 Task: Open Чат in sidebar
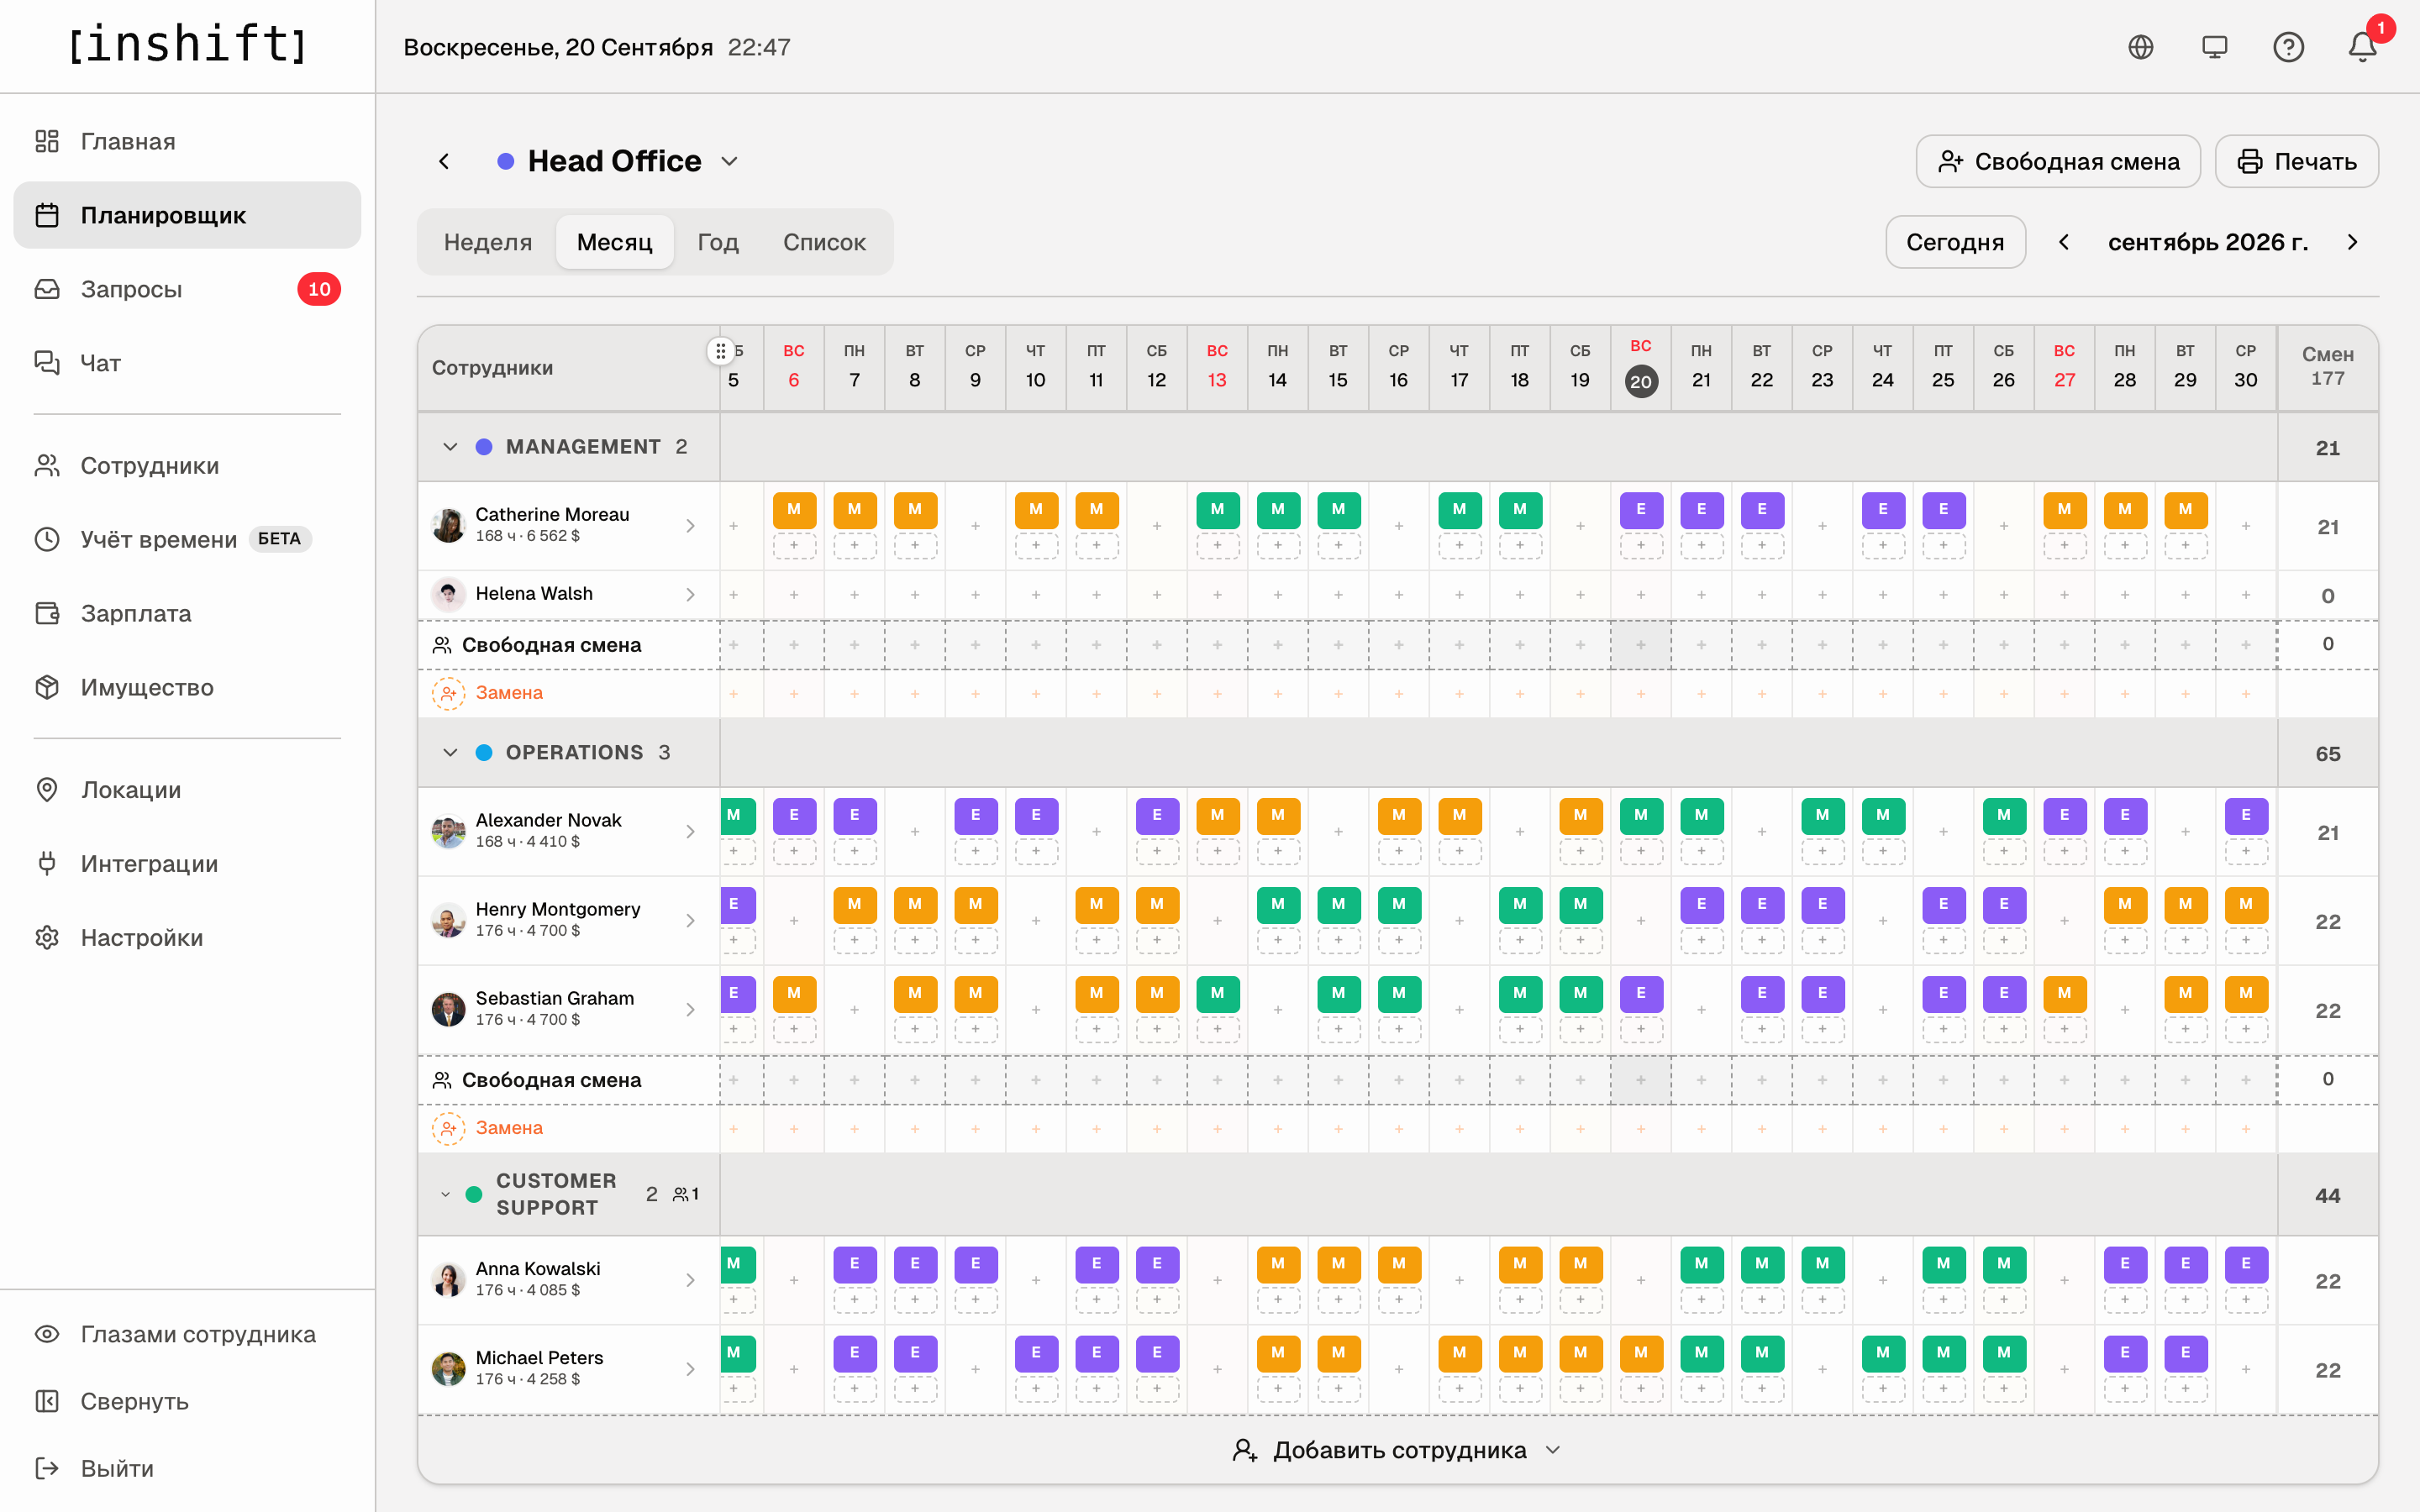187,363
